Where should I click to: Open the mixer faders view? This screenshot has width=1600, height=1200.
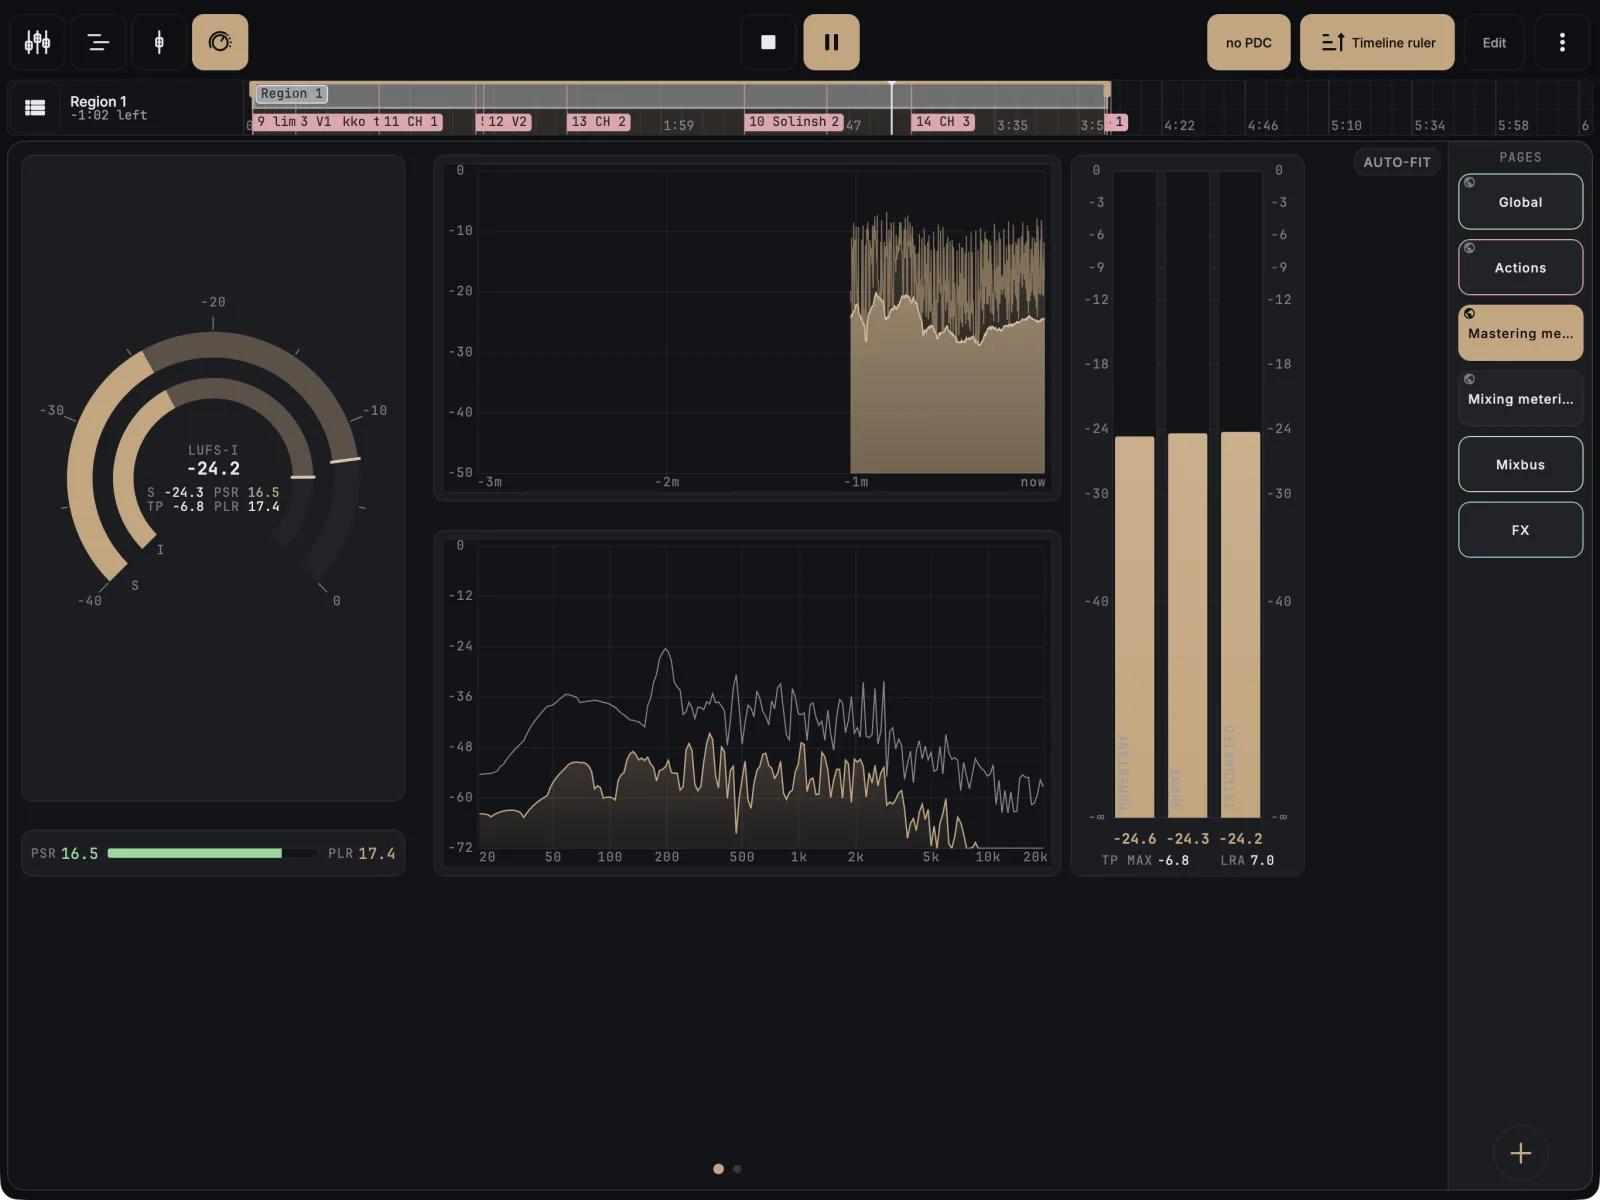(38, 42)
